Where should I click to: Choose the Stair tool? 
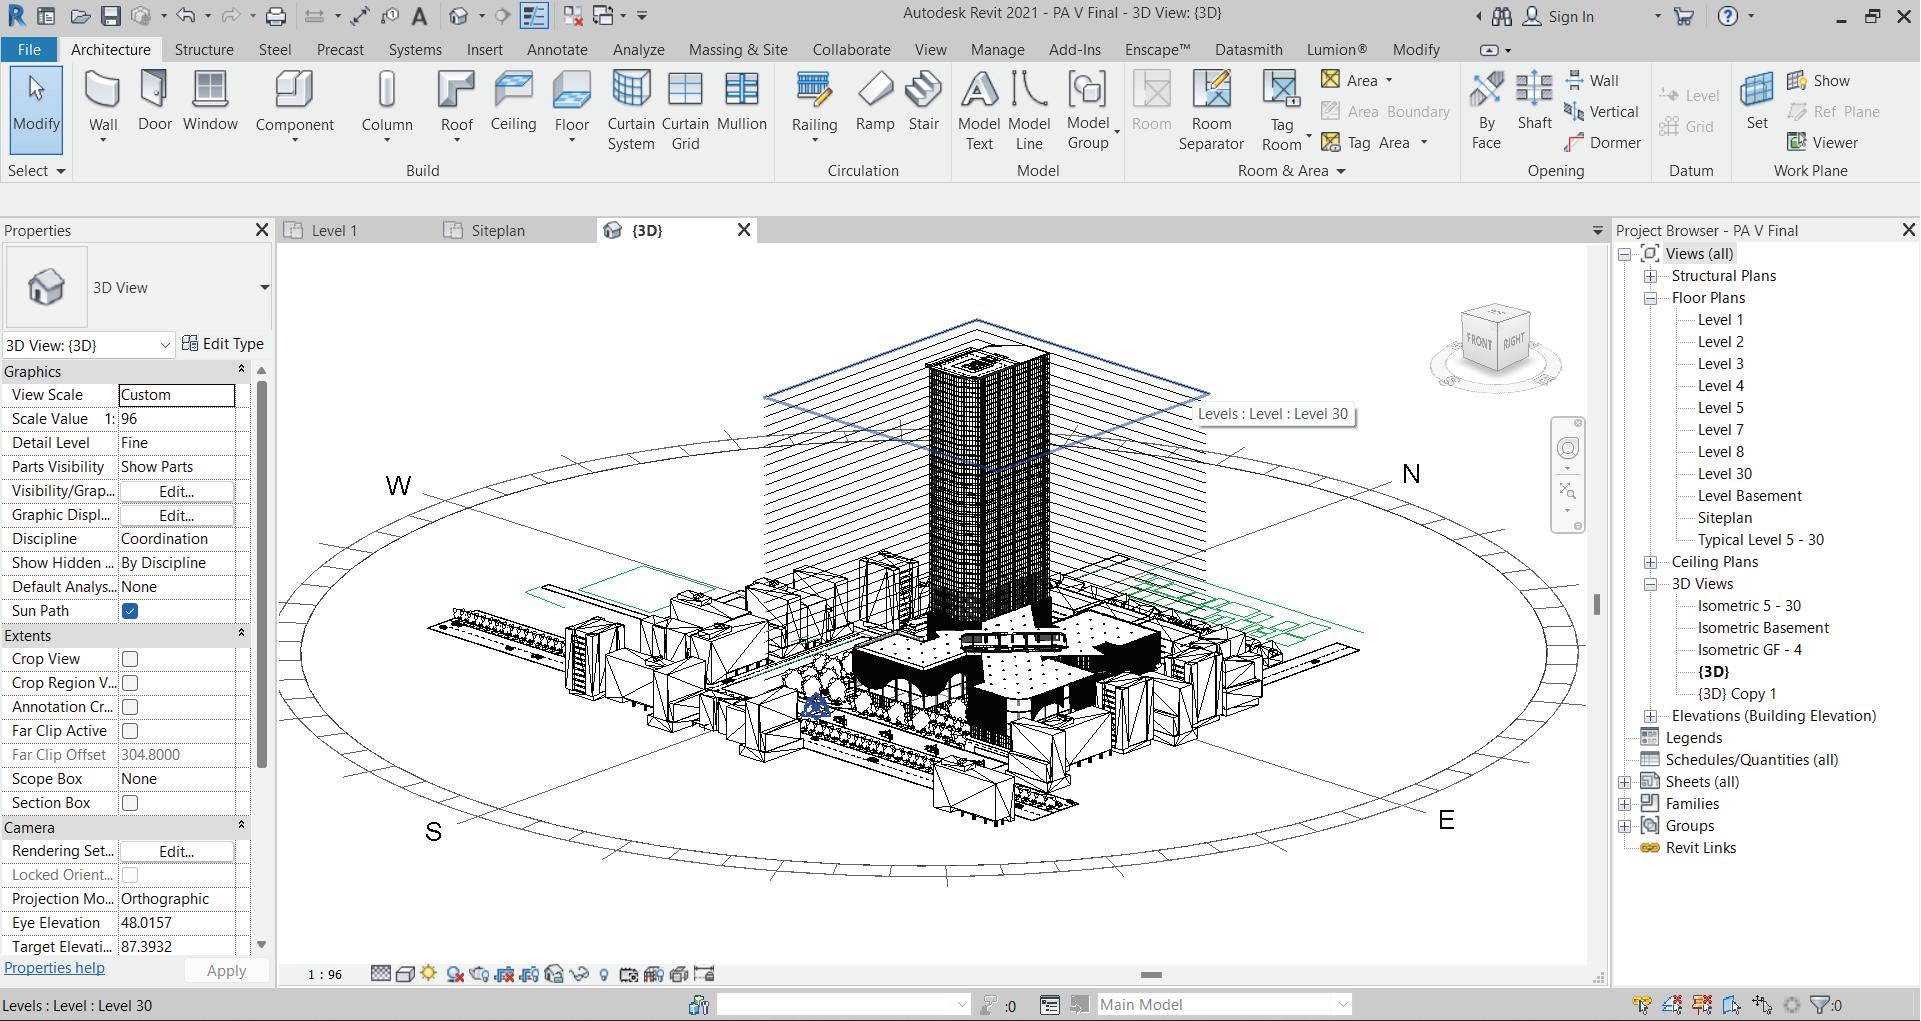923,102
